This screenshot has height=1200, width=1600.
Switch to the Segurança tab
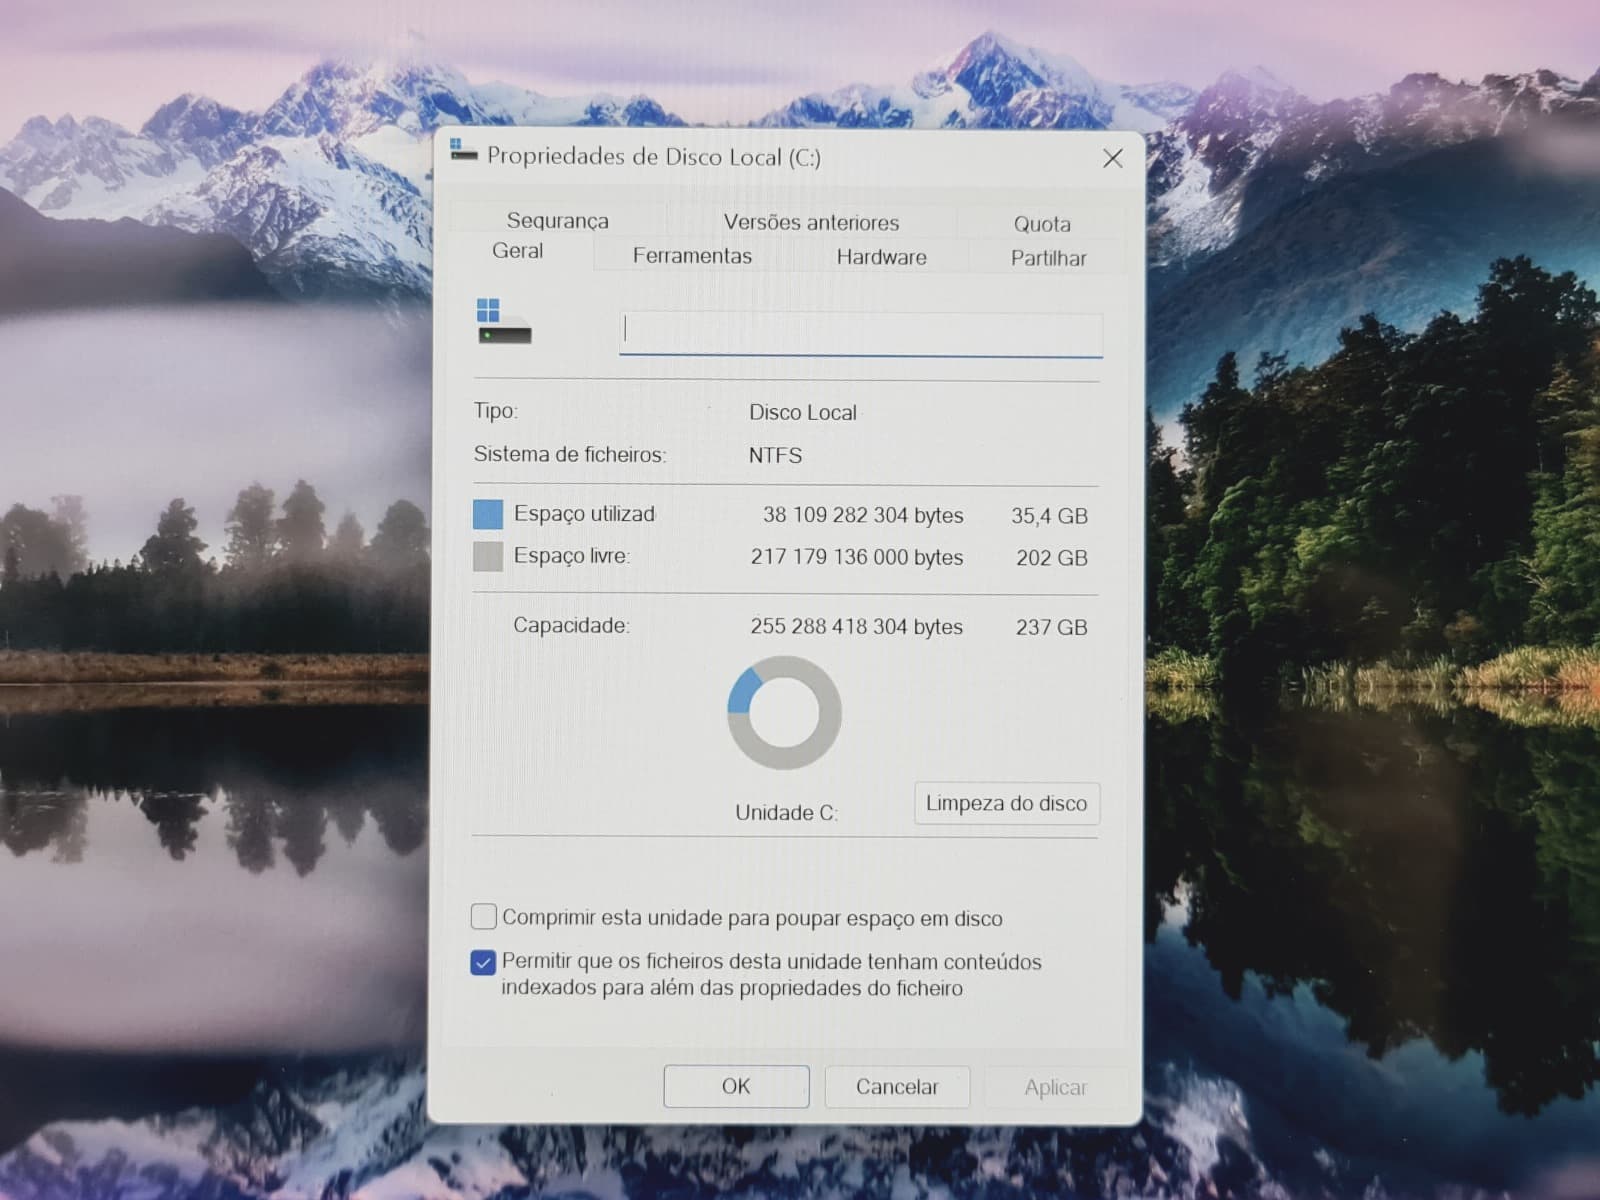[x=557, y=221]
